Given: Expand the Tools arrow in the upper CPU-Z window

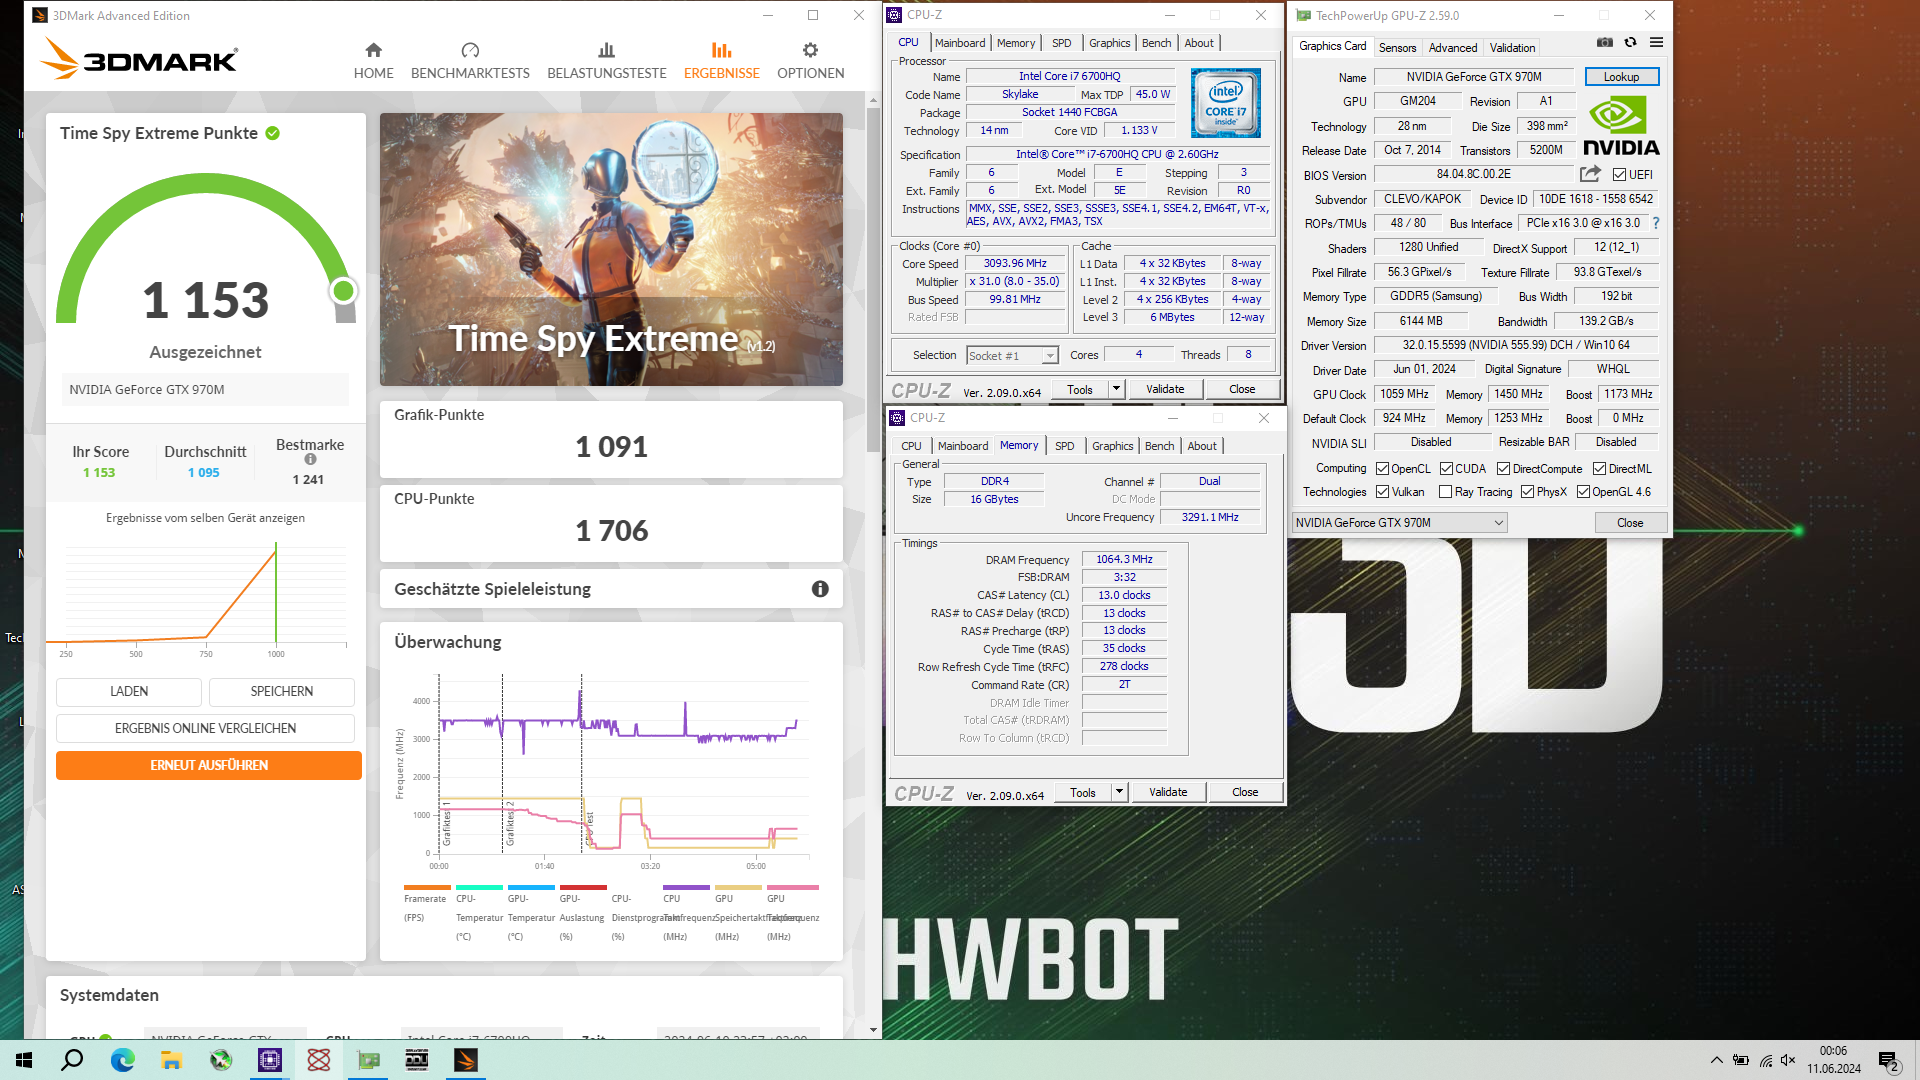Looking at the screenshot, I should (1116, 389).
